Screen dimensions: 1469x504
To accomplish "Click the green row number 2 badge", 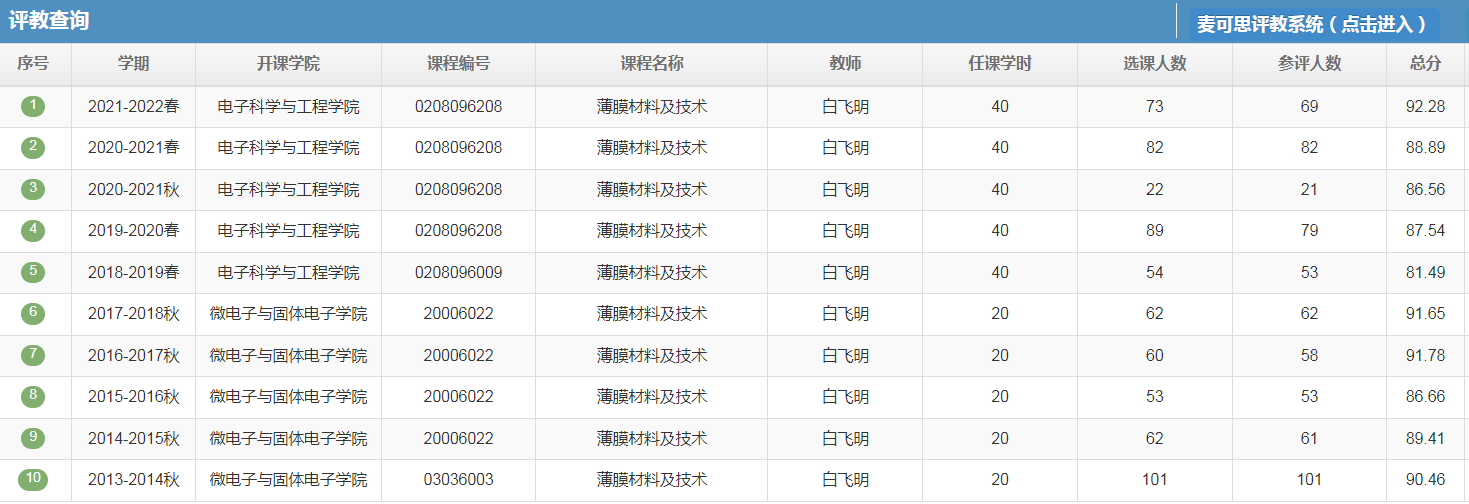I will click(33, 147).
